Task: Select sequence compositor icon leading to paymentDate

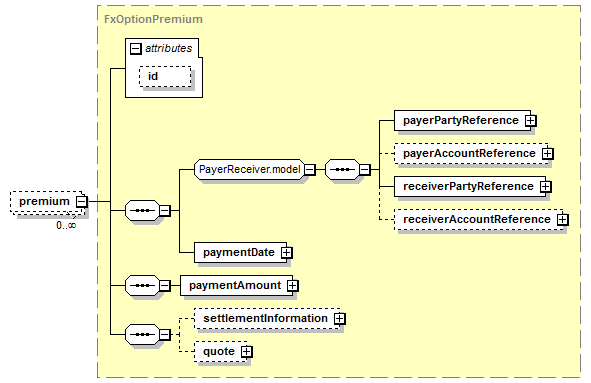Action: pyautogui.click(x=142, y=210)
